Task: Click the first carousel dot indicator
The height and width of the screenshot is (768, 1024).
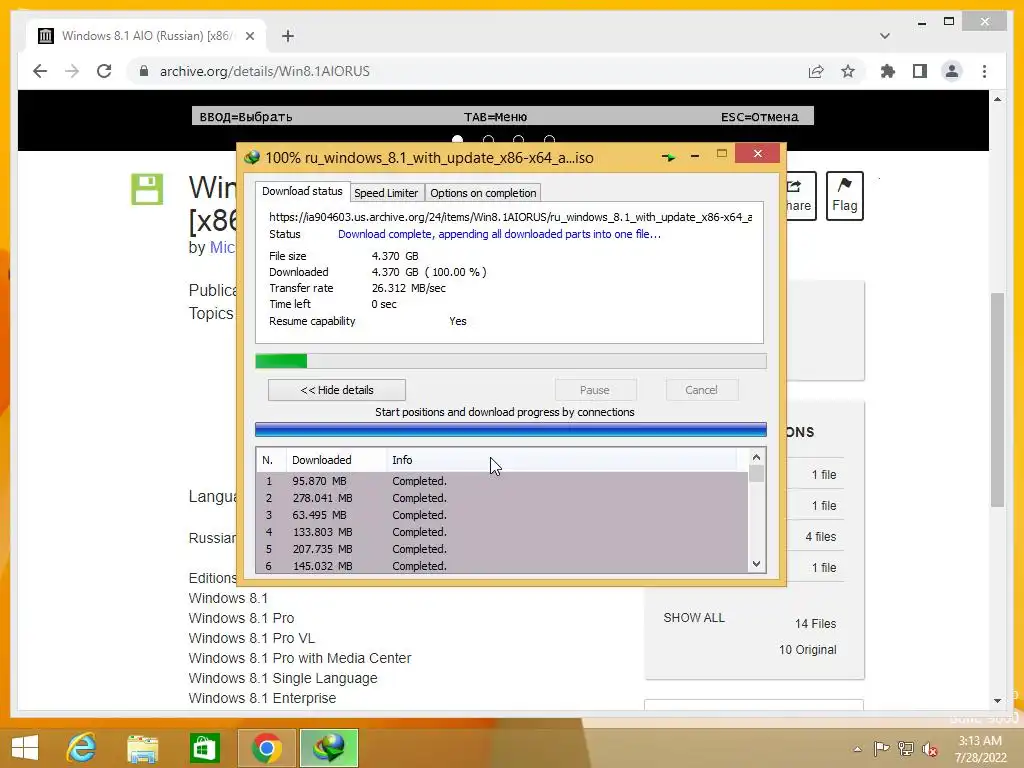Action: 457,139
